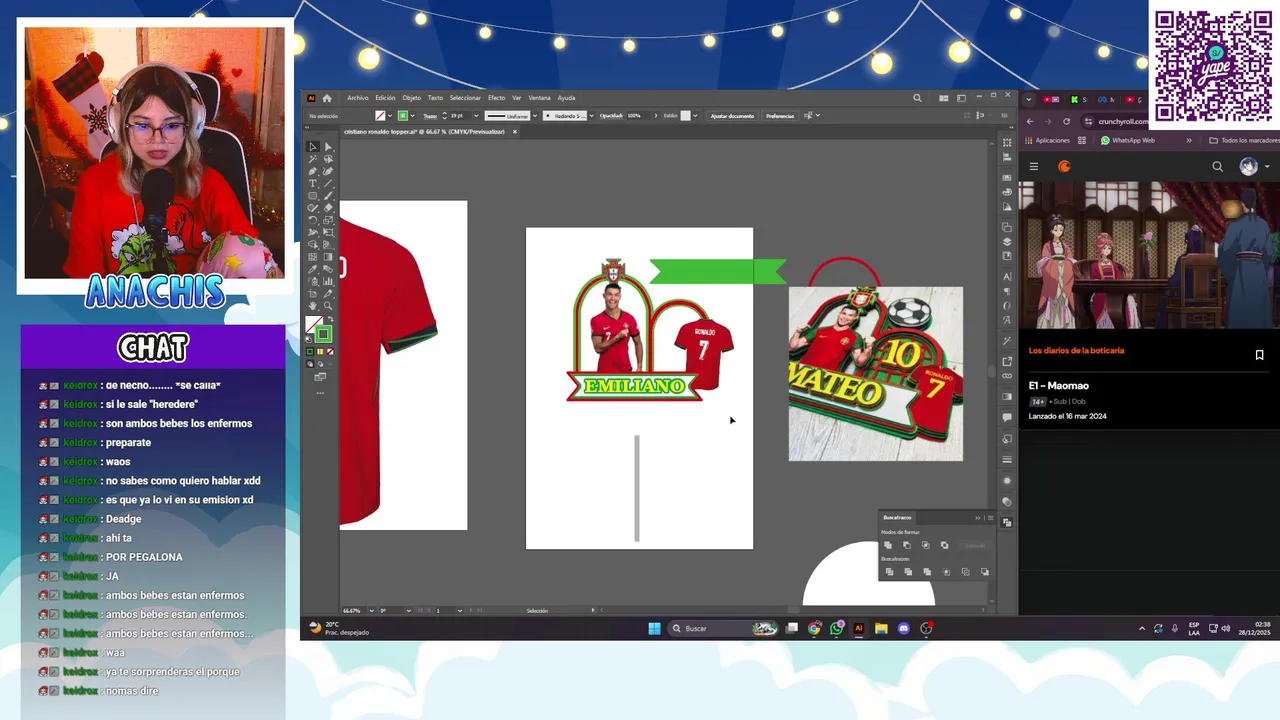Open Uniforme stroke profile dropdown

pyautogui.click(x=535, y=115)
